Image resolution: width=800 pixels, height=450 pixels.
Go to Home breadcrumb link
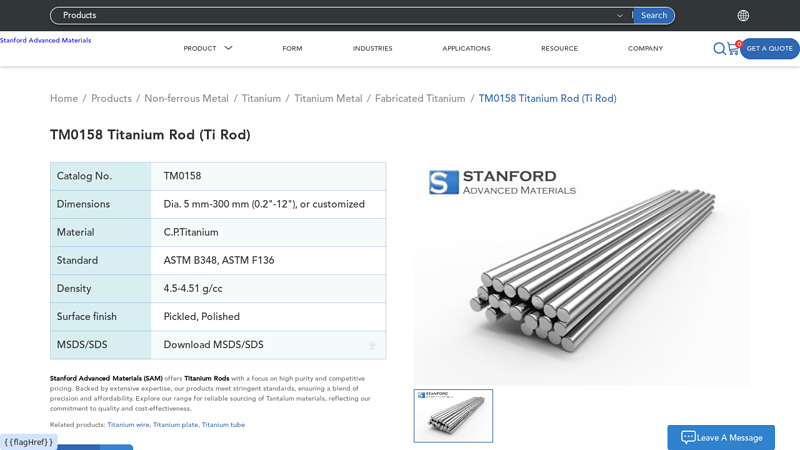[x=64, y=98]
